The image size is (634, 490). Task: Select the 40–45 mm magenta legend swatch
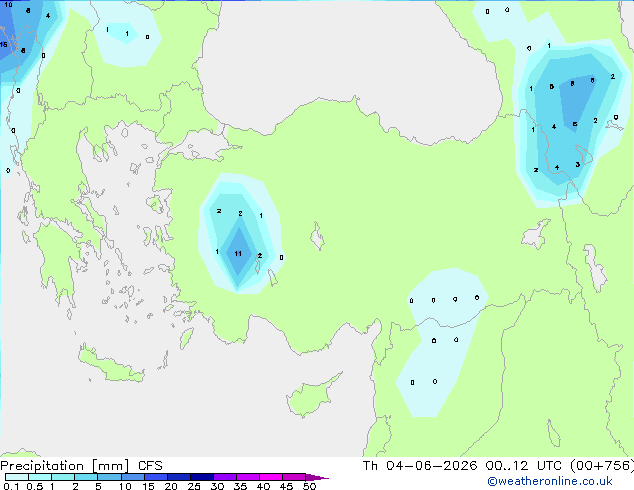point(271,477)
